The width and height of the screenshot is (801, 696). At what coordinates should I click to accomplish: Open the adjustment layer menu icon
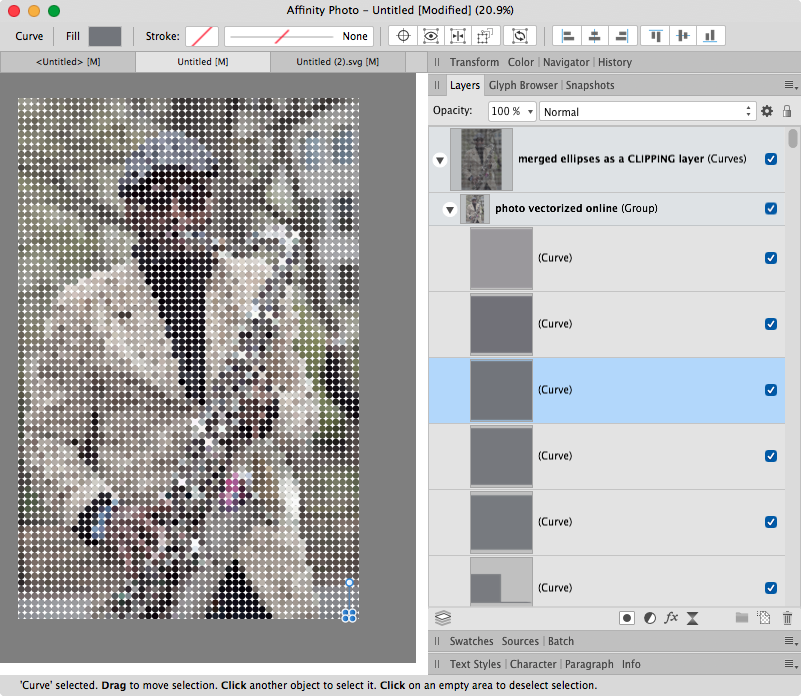[x=649, y=618]
